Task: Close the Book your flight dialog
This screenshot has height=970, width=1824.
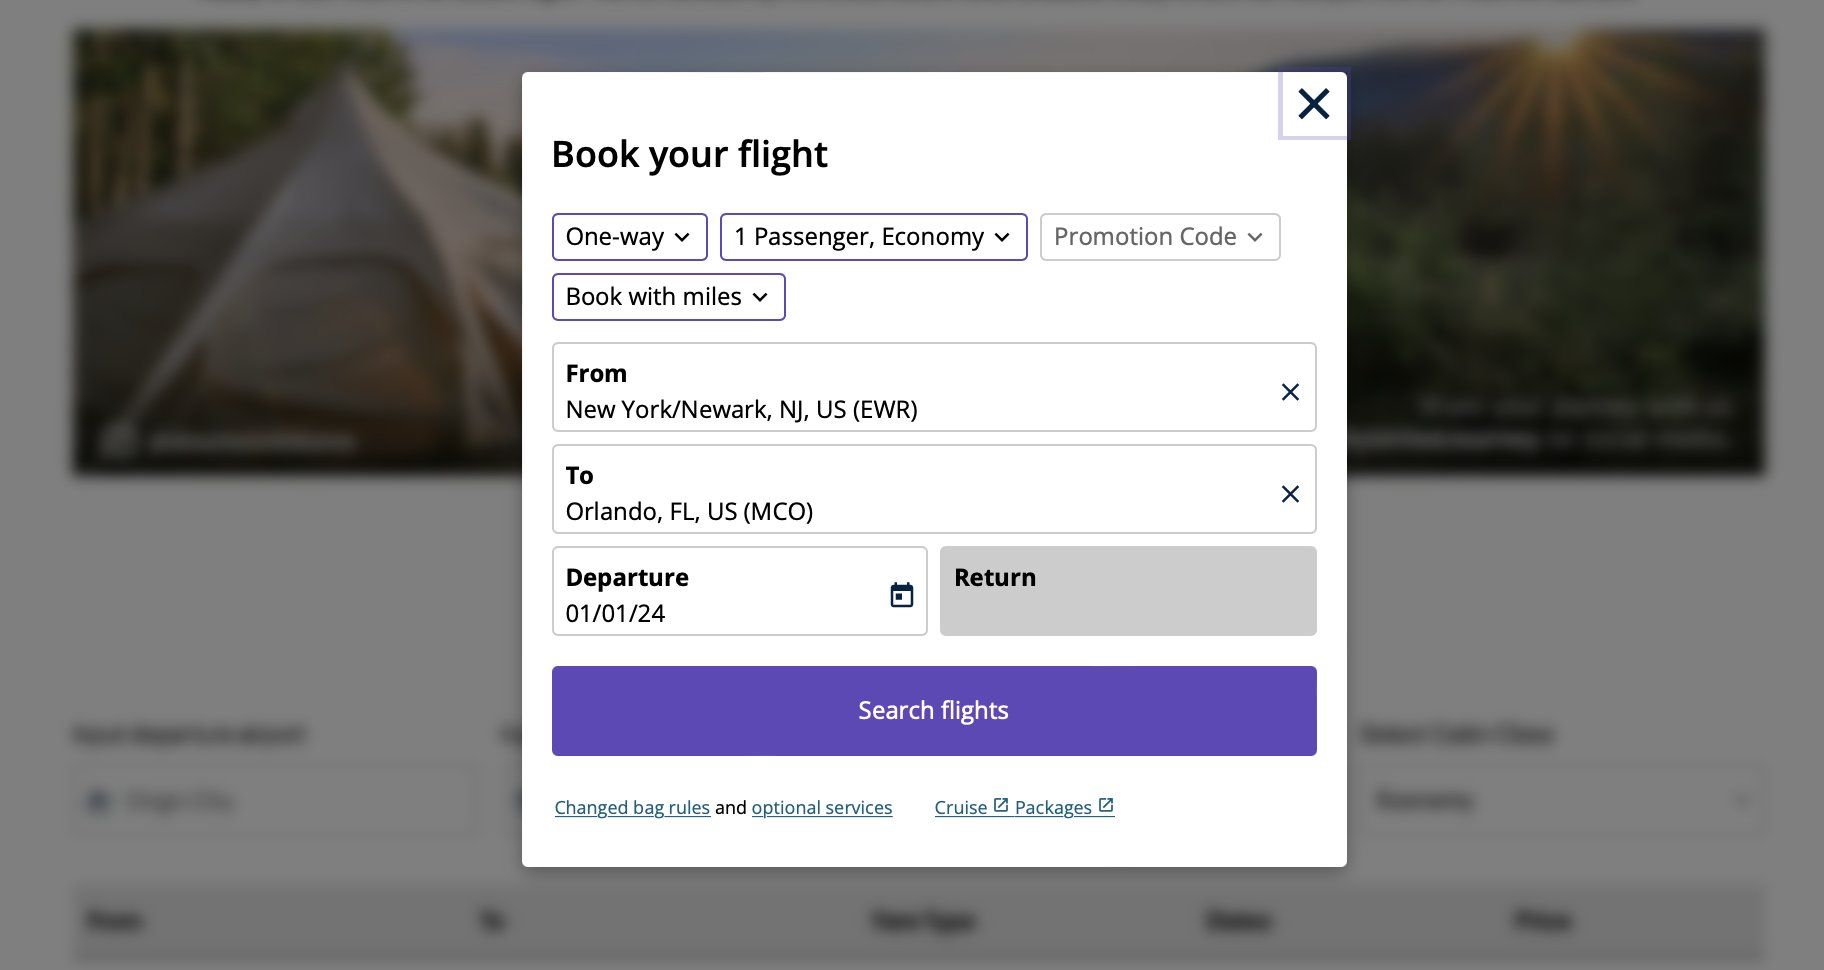Action: pos(1313,104)
